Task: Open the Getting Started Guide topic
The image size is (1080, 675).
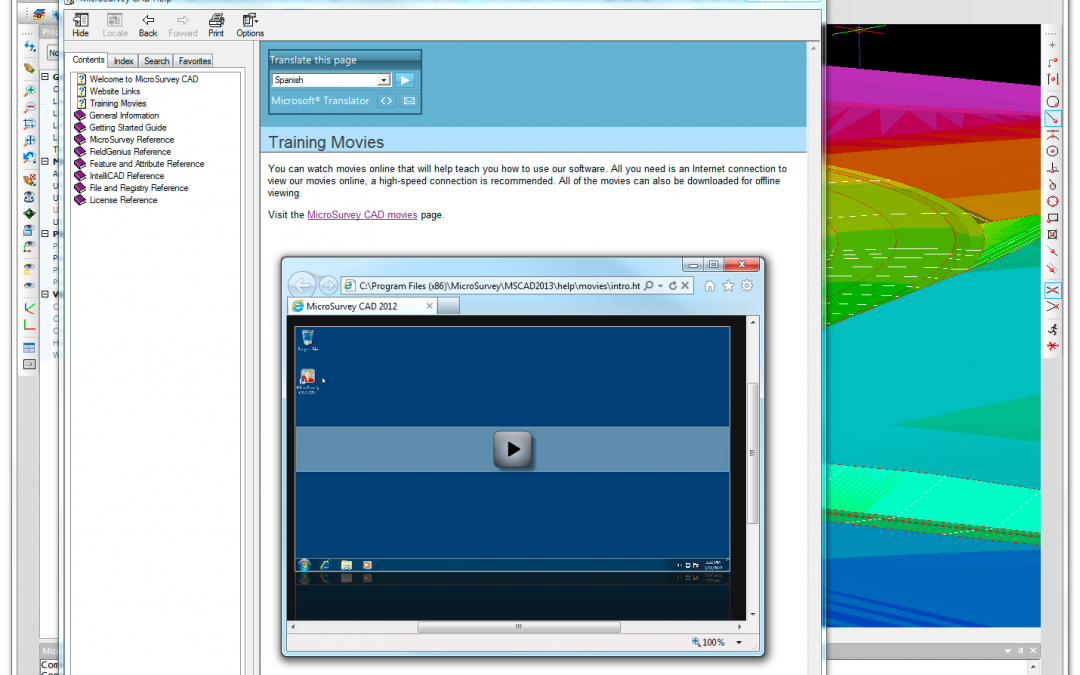Action: [x=128, y=128]
